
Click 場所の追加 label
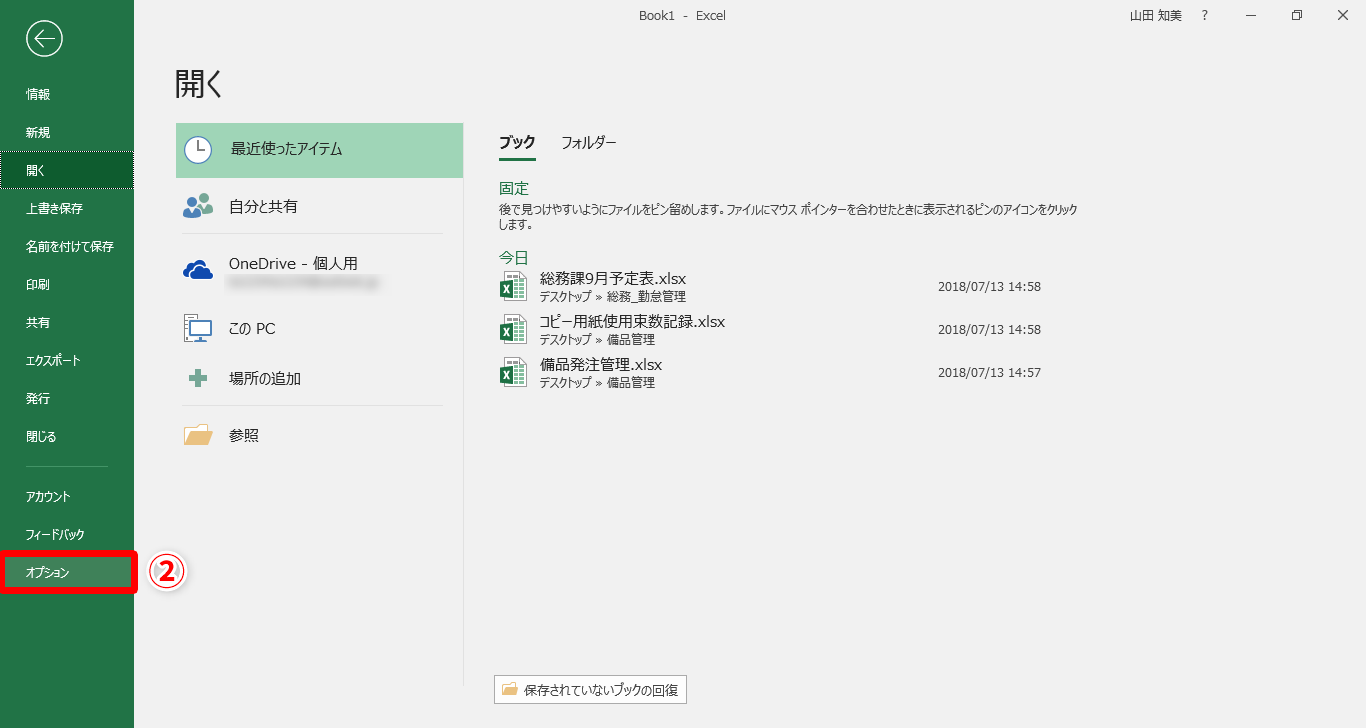click(265, 378)
